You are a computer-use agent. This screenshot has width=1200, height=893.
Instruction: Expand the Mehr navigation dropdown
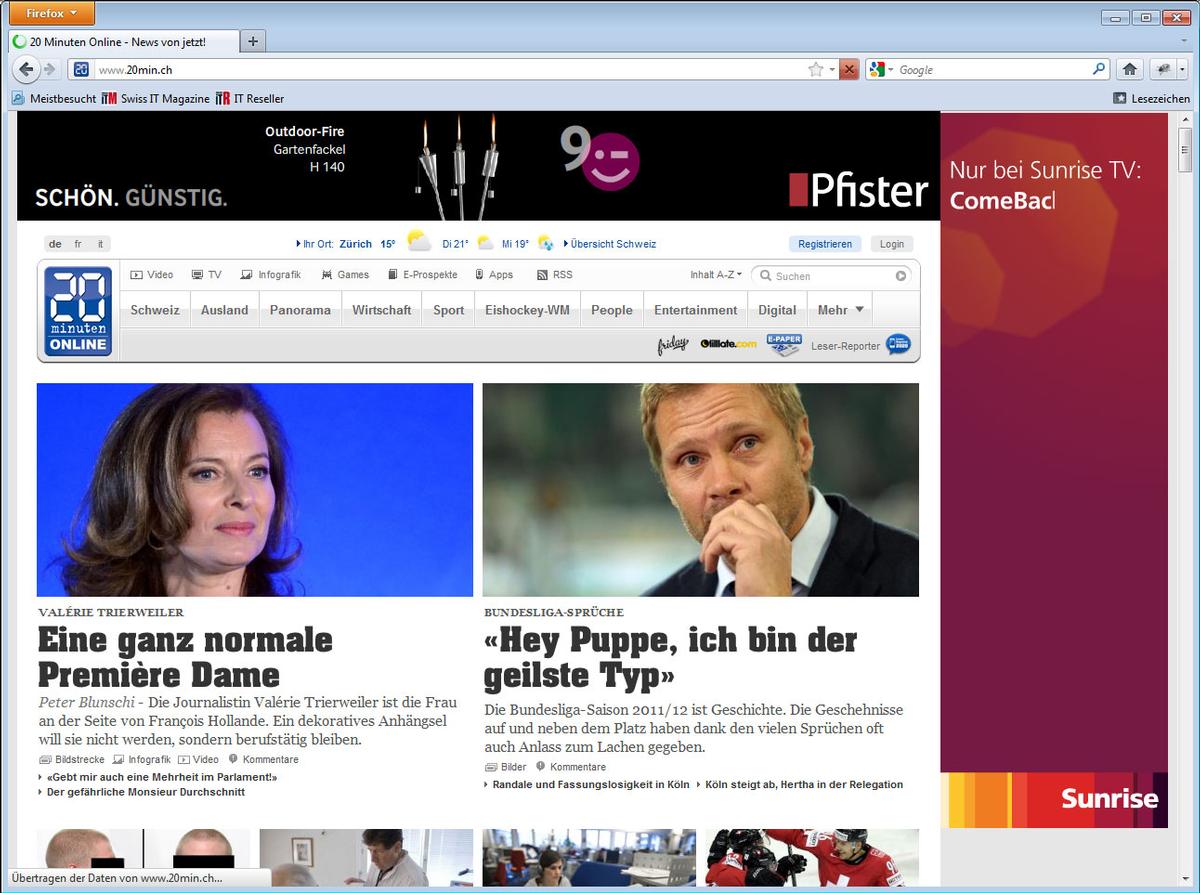840,310
